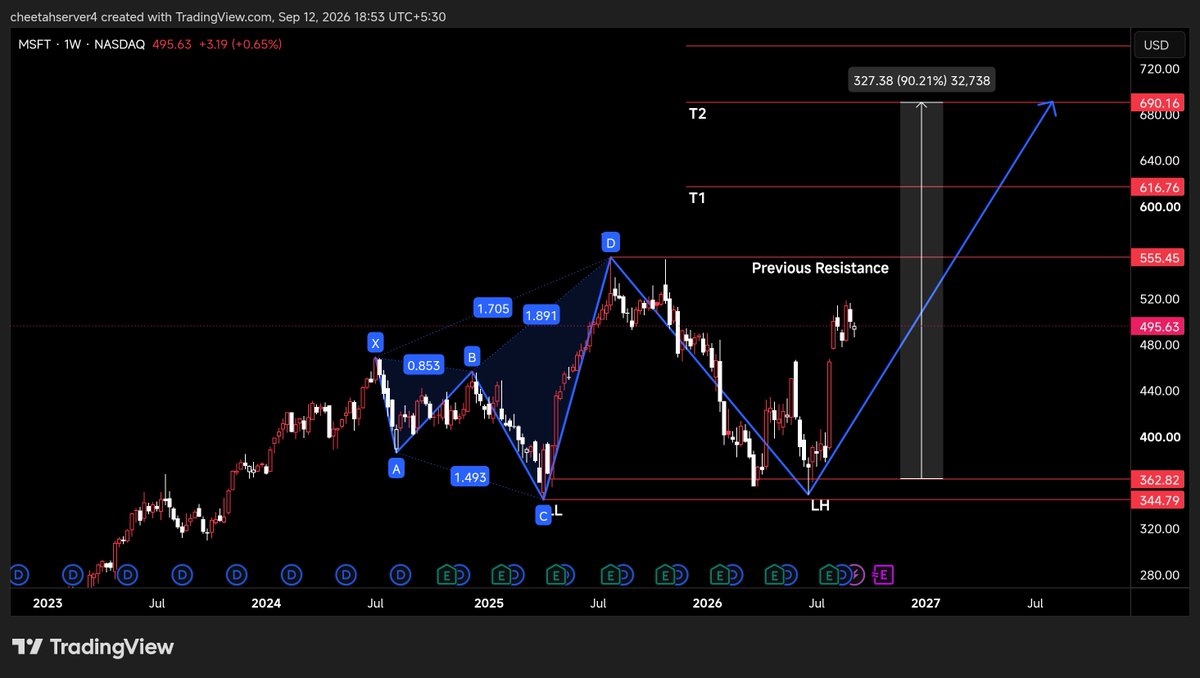Click the MSFT symbol title in chart header
Screen dimensions: 1200x678
click(32, 44)
